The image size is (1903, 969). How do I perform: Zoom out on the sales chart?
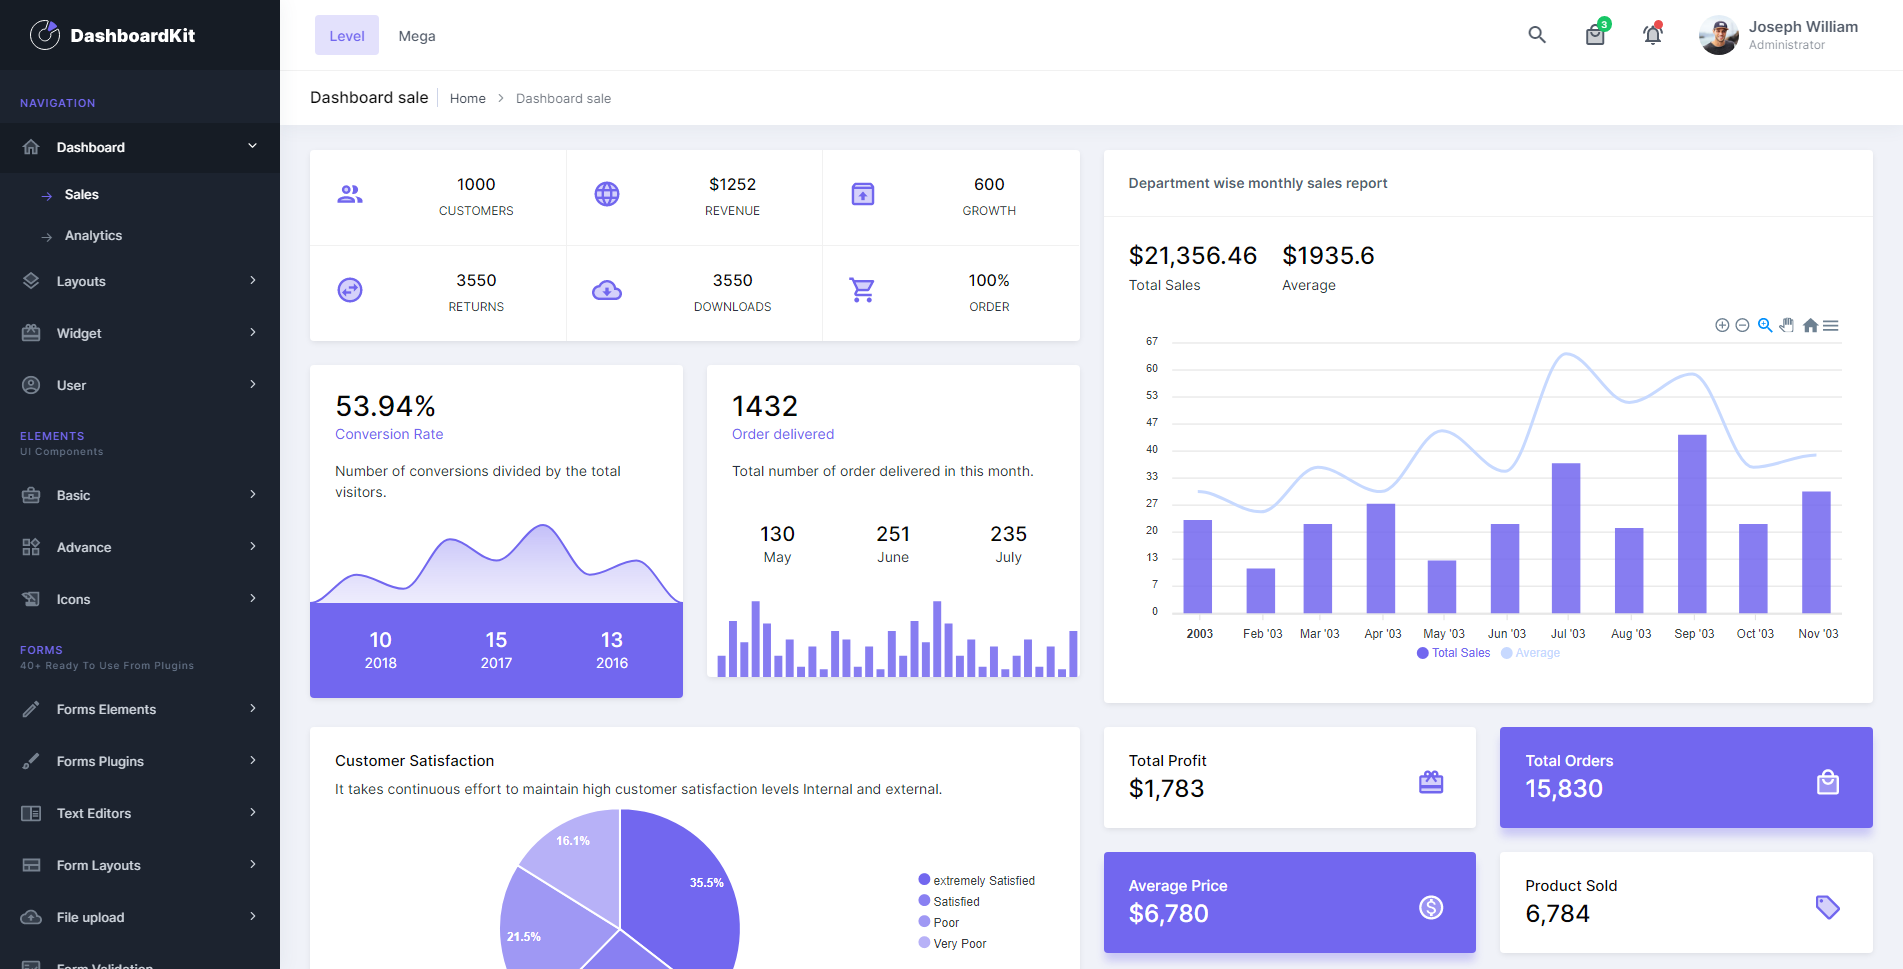[1742, 325]
